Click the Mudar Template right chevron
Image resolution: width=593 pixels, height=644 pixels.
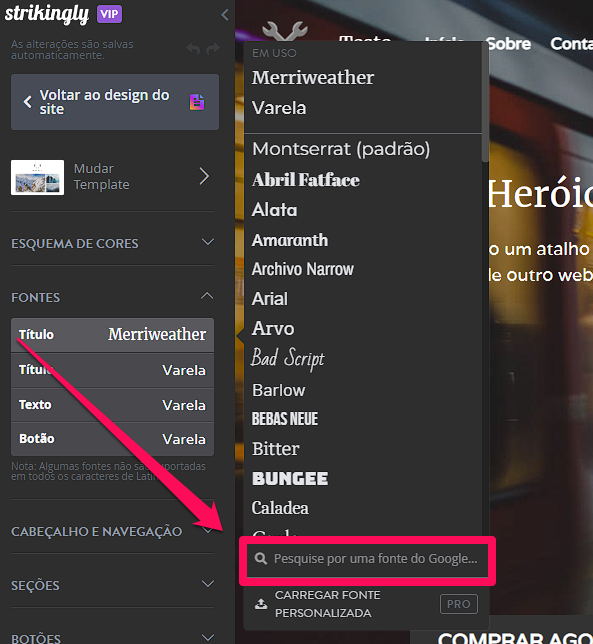(204, 177)
